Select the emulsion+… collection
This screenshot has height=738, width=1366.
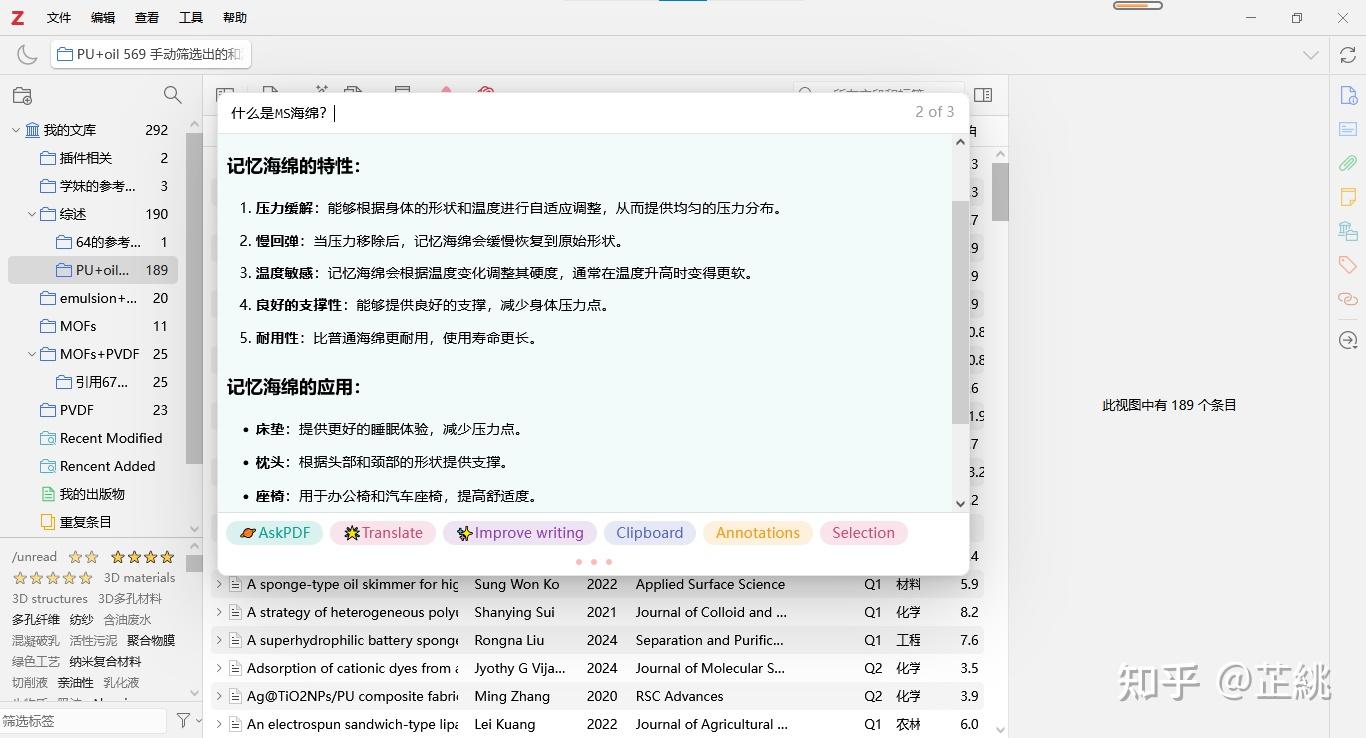[93, 298]
